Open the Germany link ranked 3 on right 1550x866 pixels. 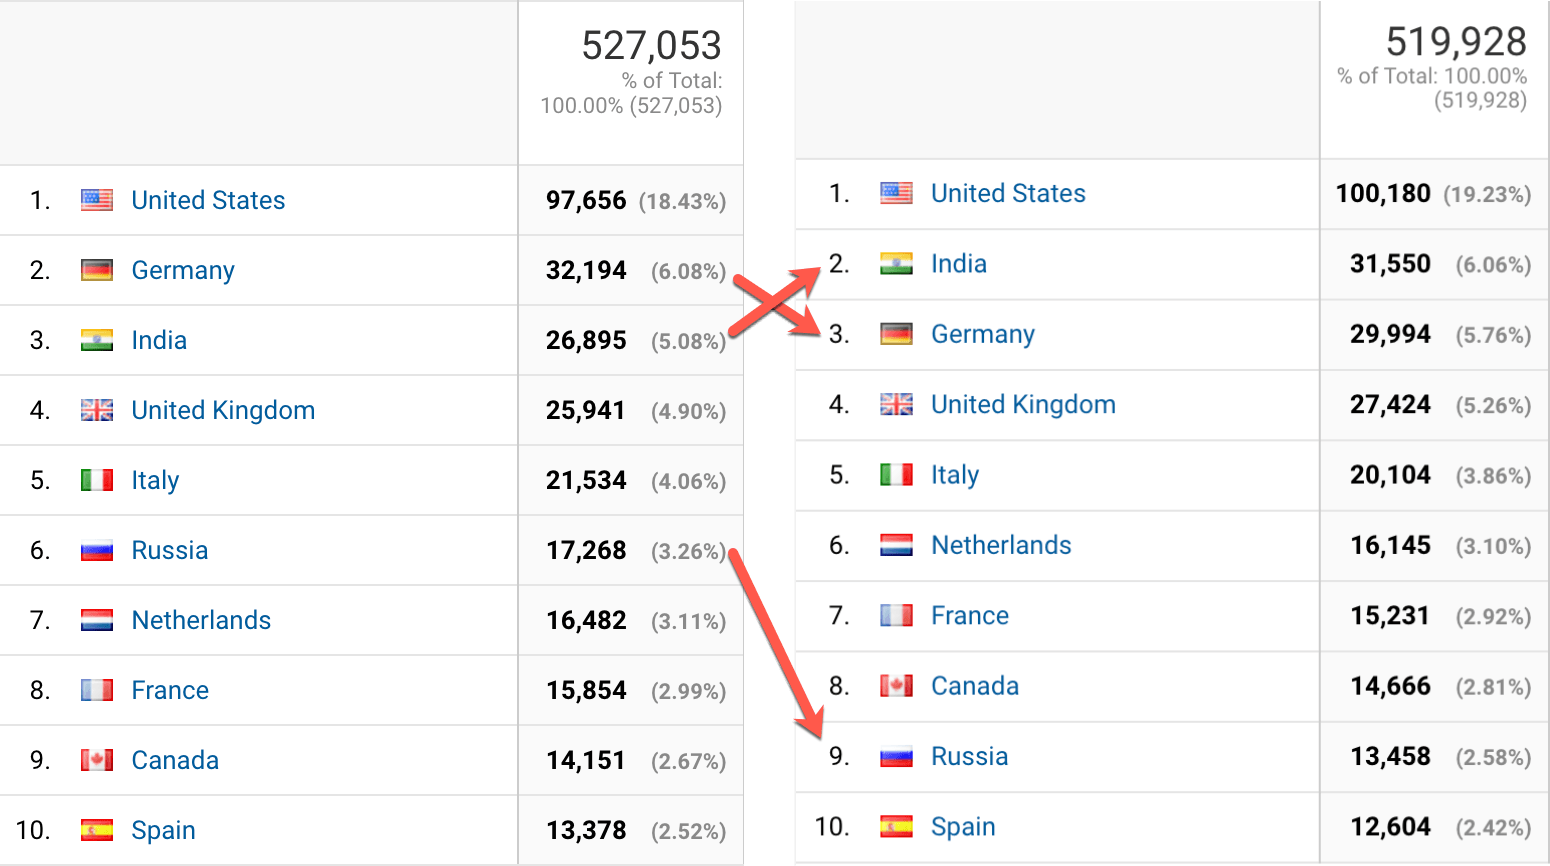pos(983,334)
